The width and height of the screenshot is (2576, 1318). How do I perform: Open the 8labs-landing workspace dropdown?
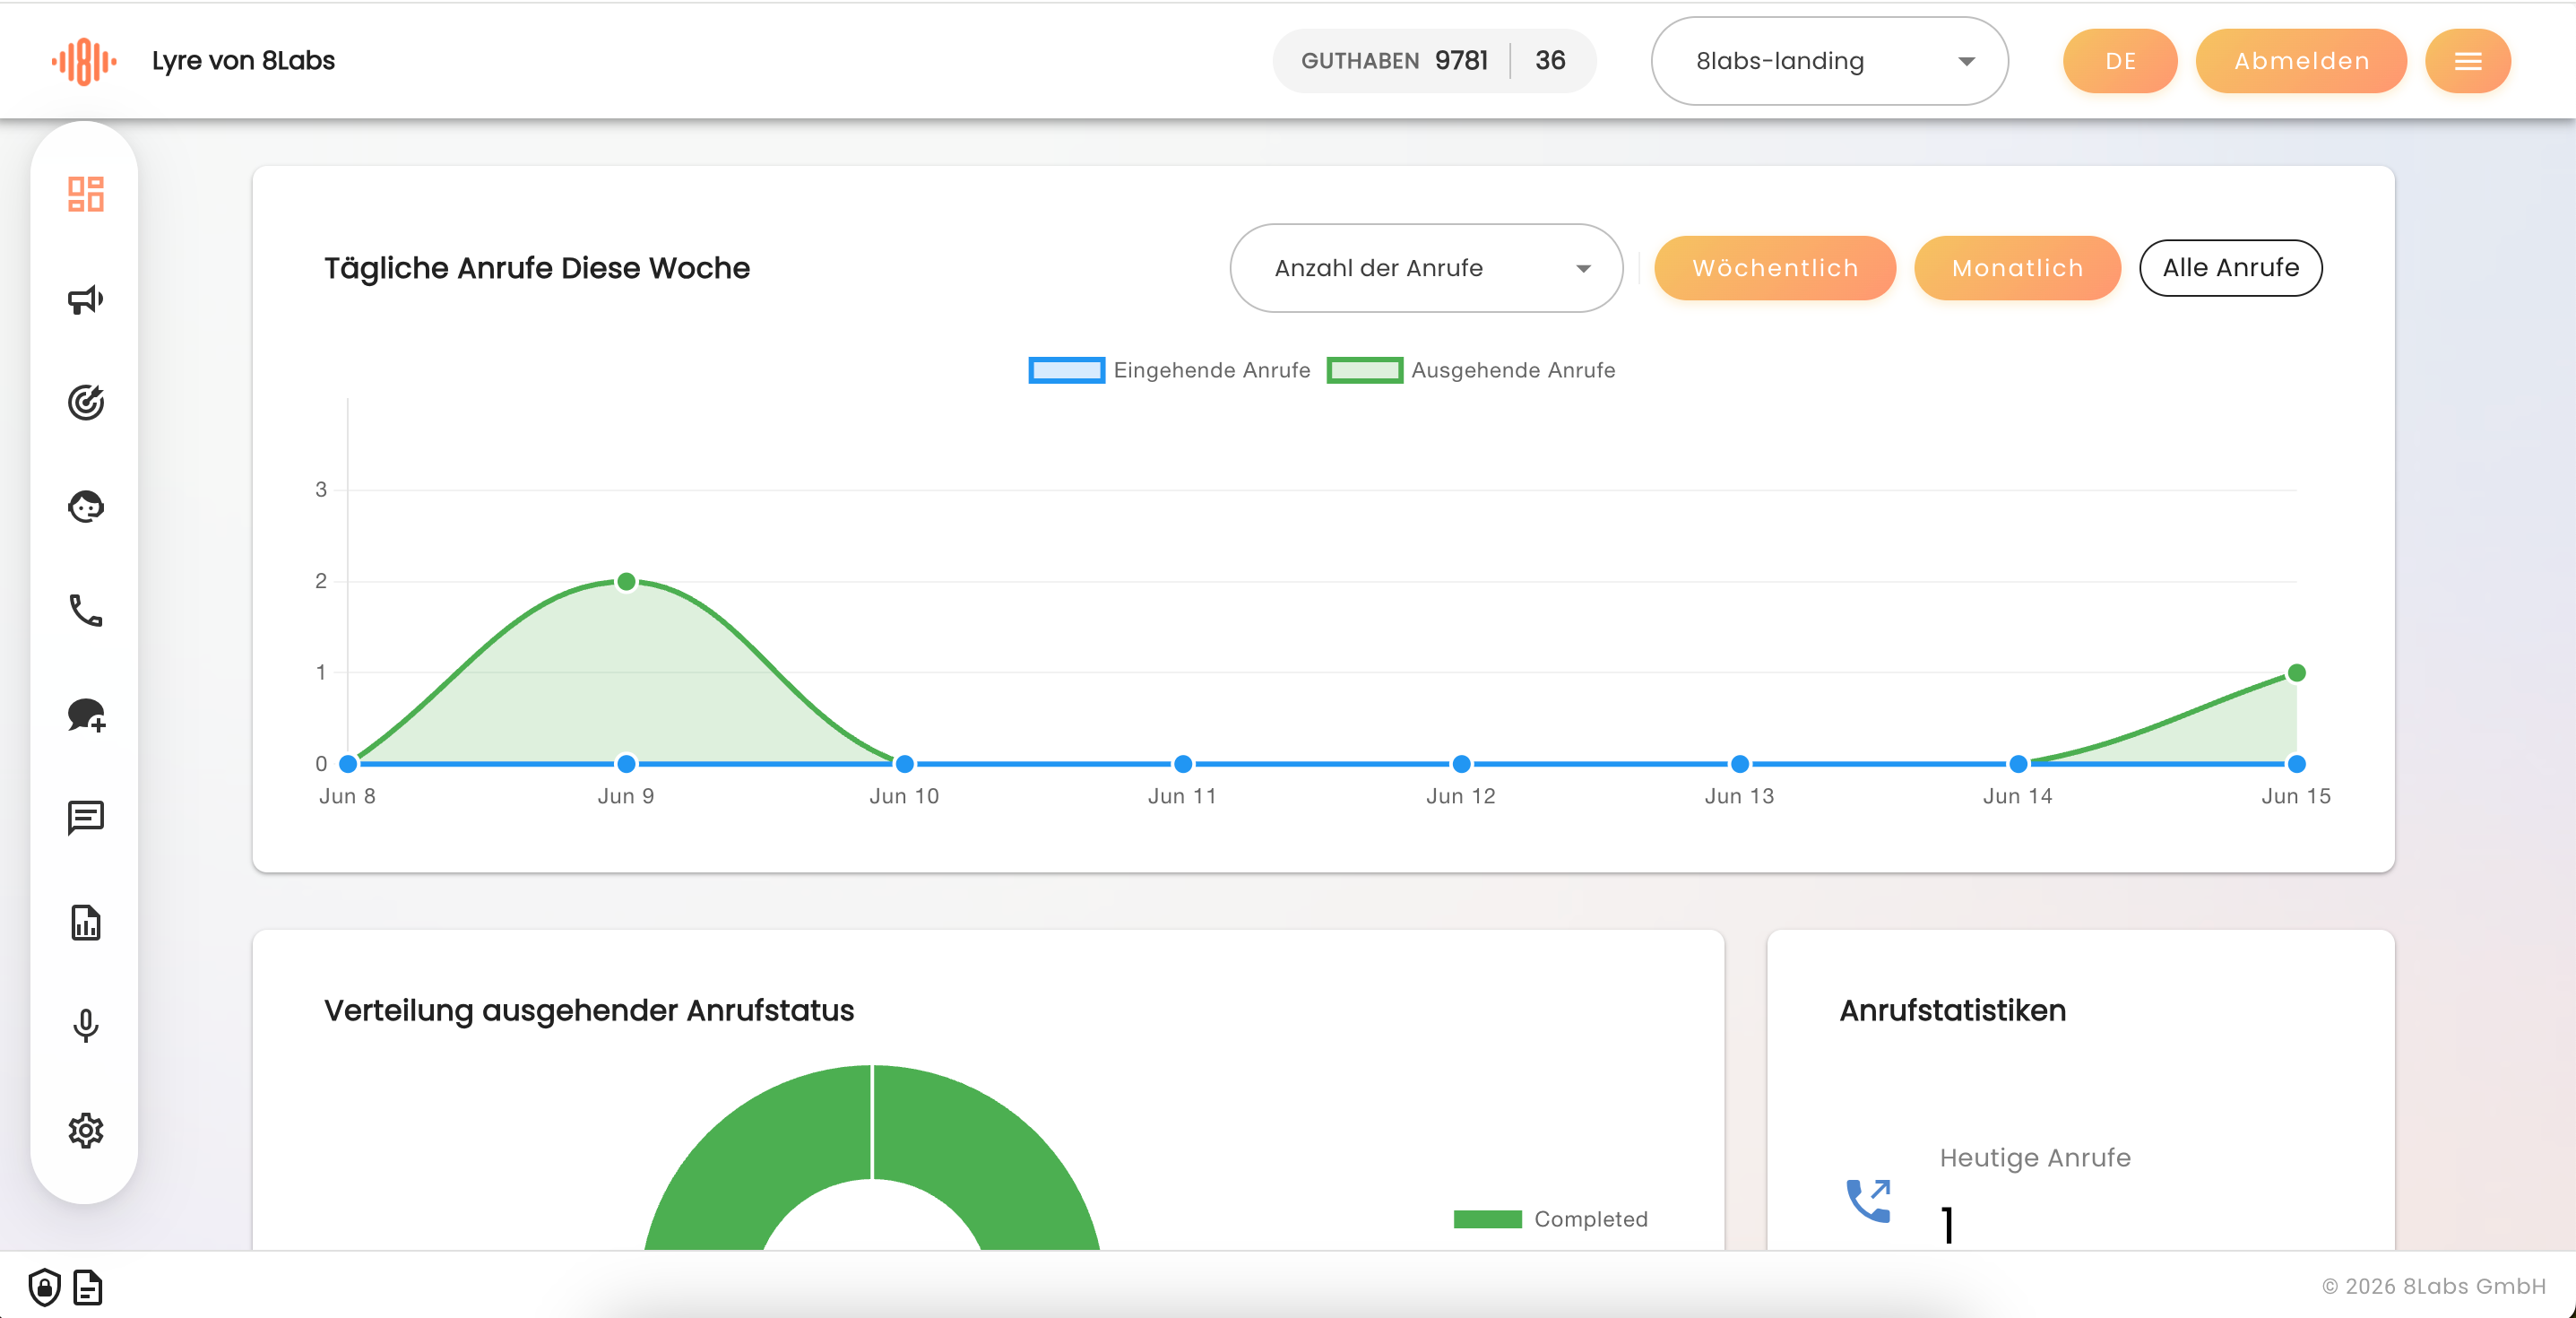click(1830, 61)
